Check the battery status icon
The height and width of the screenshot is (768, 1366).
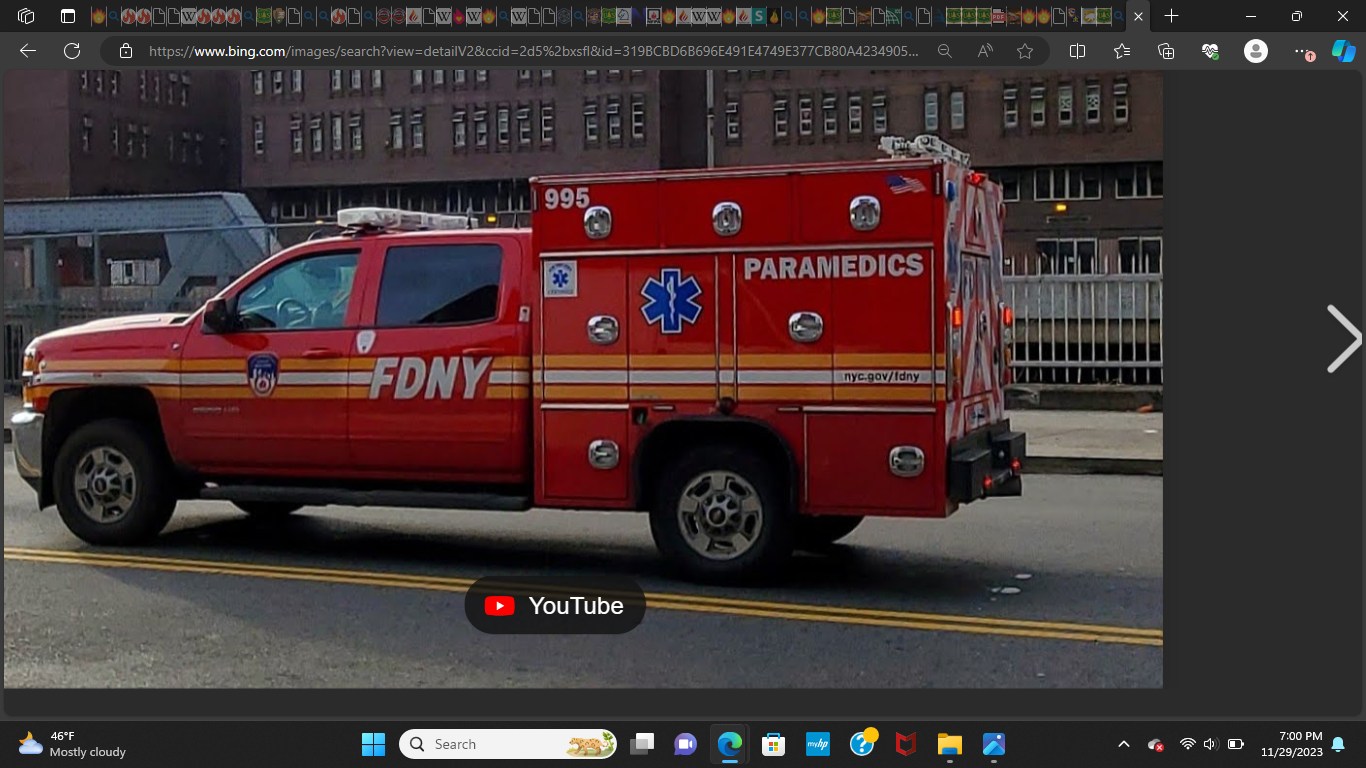(1236, 744)
